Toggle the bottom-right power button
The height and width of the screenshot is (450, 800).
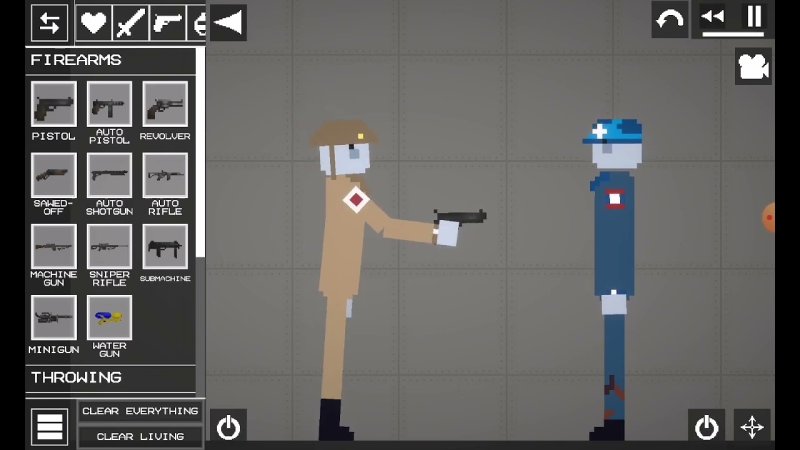(707, 427)
